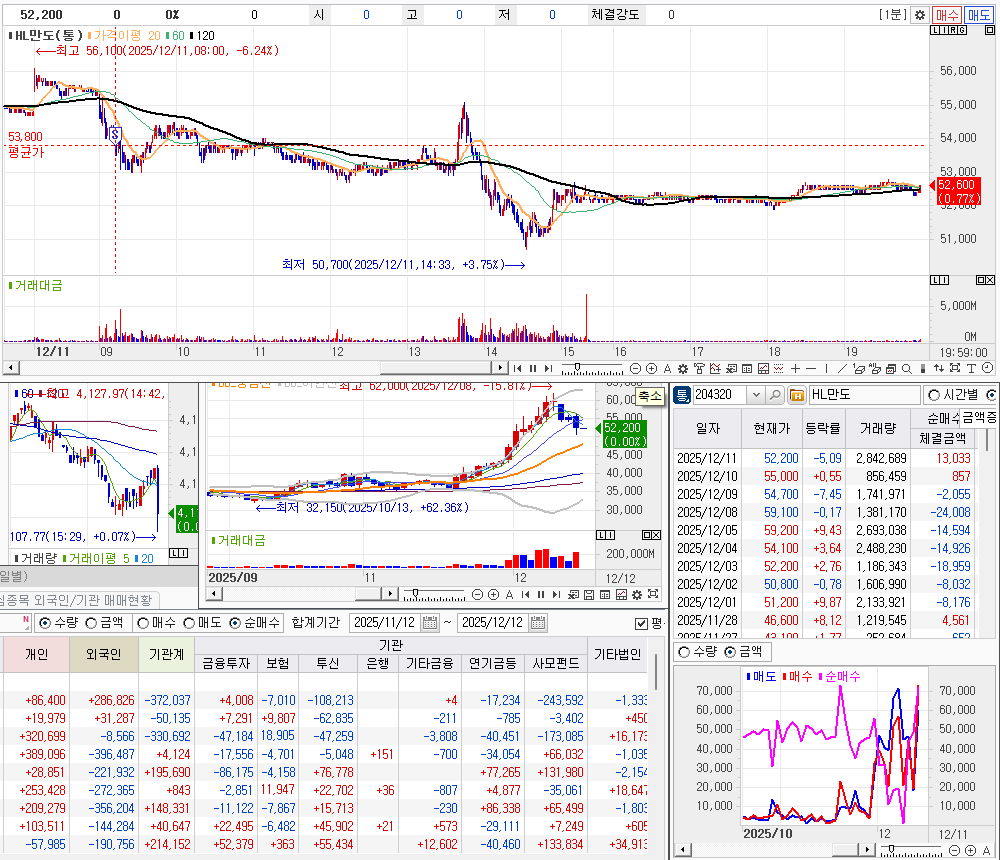This screenshot has width=1000, height=860.
Task: Click save disk icon in daily chart toolbar
Action: (589, 595)
